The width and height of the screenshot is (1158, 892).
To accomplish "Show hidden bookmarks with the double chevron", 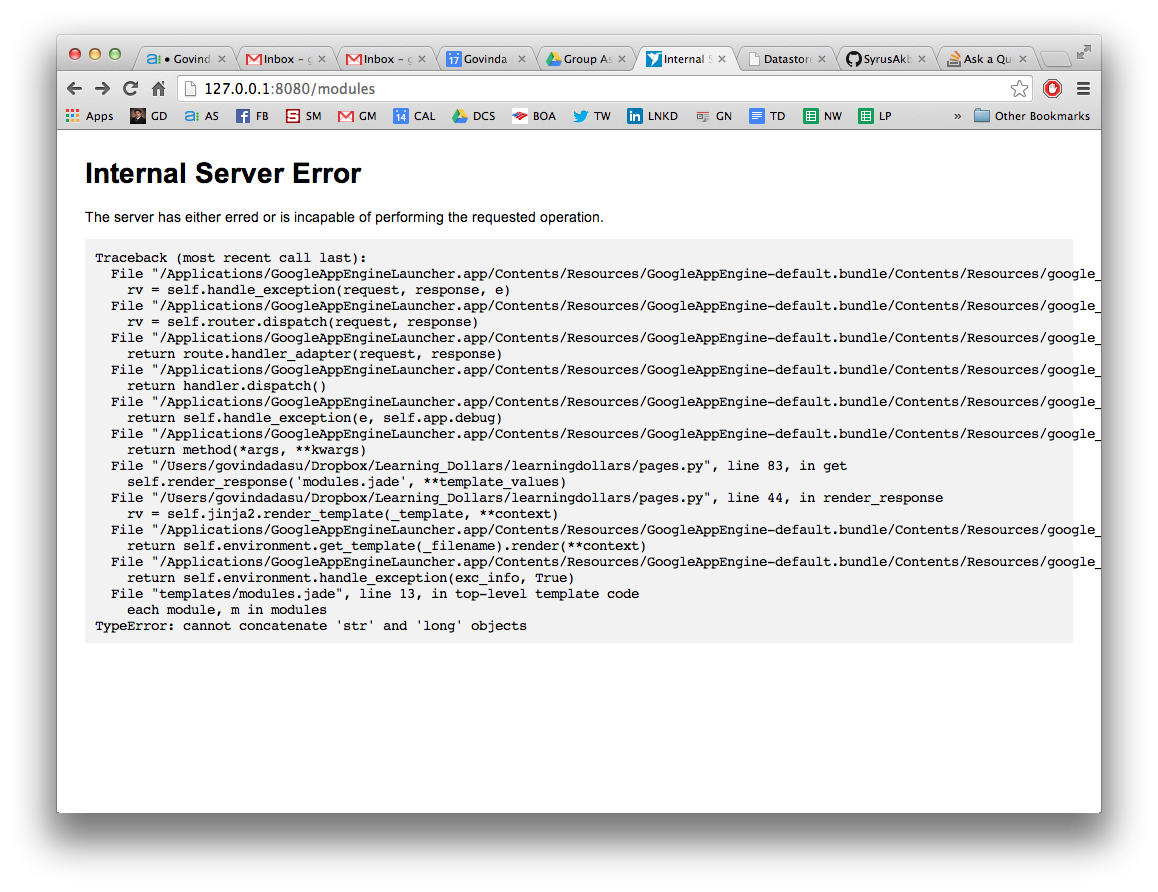I will [x=957, y=116].
